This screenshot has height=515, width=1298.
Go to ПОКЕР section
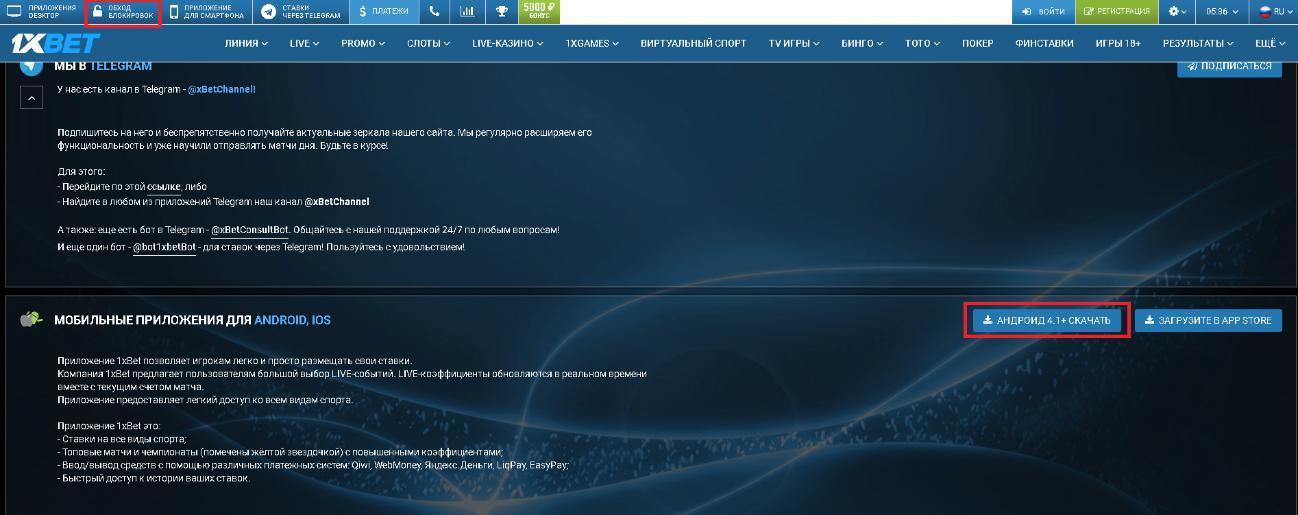pyautogui.click(x=977, y=44)
